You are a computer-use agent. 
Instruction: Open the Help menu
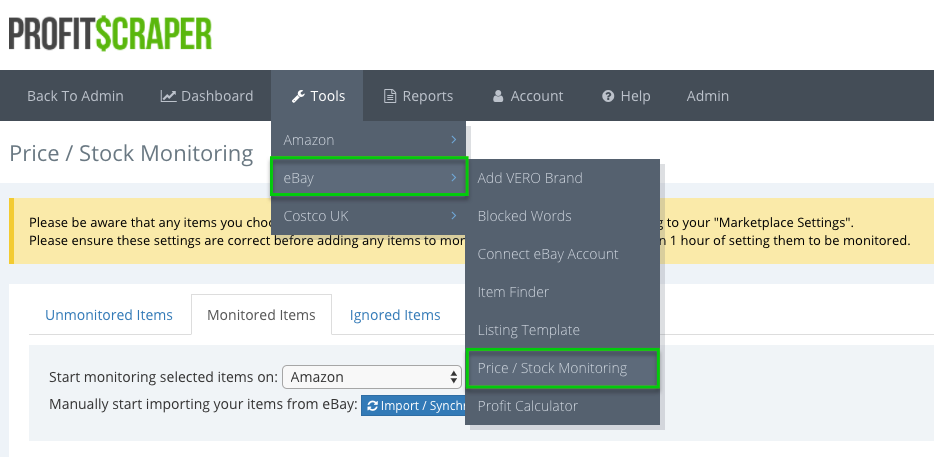[626, 96]
